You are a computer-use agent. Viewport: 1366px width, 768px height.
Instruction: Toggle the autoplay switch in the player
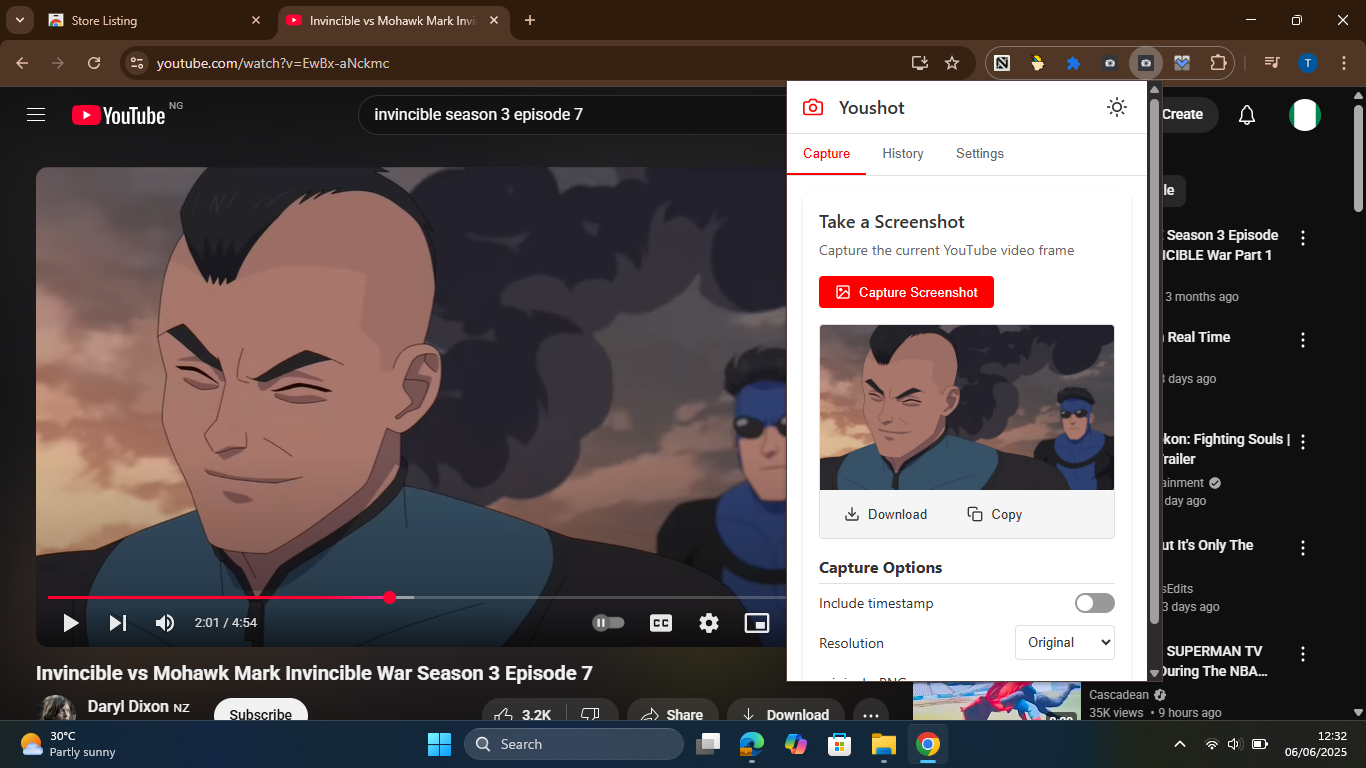click(608, 622)
